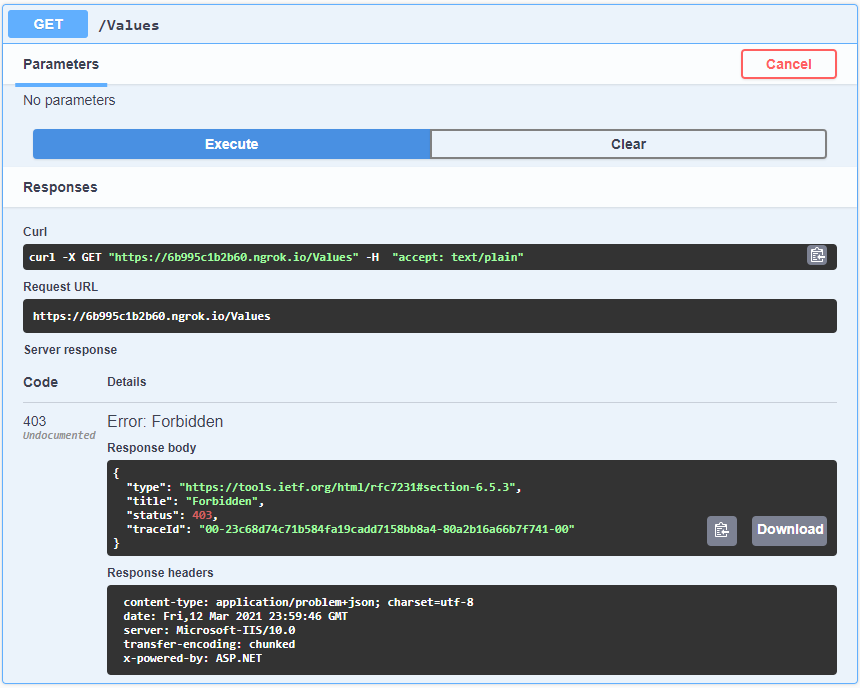Image resolution: width=860 pixels, height=688 pixels.
Task: Collapse the GET /Values operation header
Action: 430,25
